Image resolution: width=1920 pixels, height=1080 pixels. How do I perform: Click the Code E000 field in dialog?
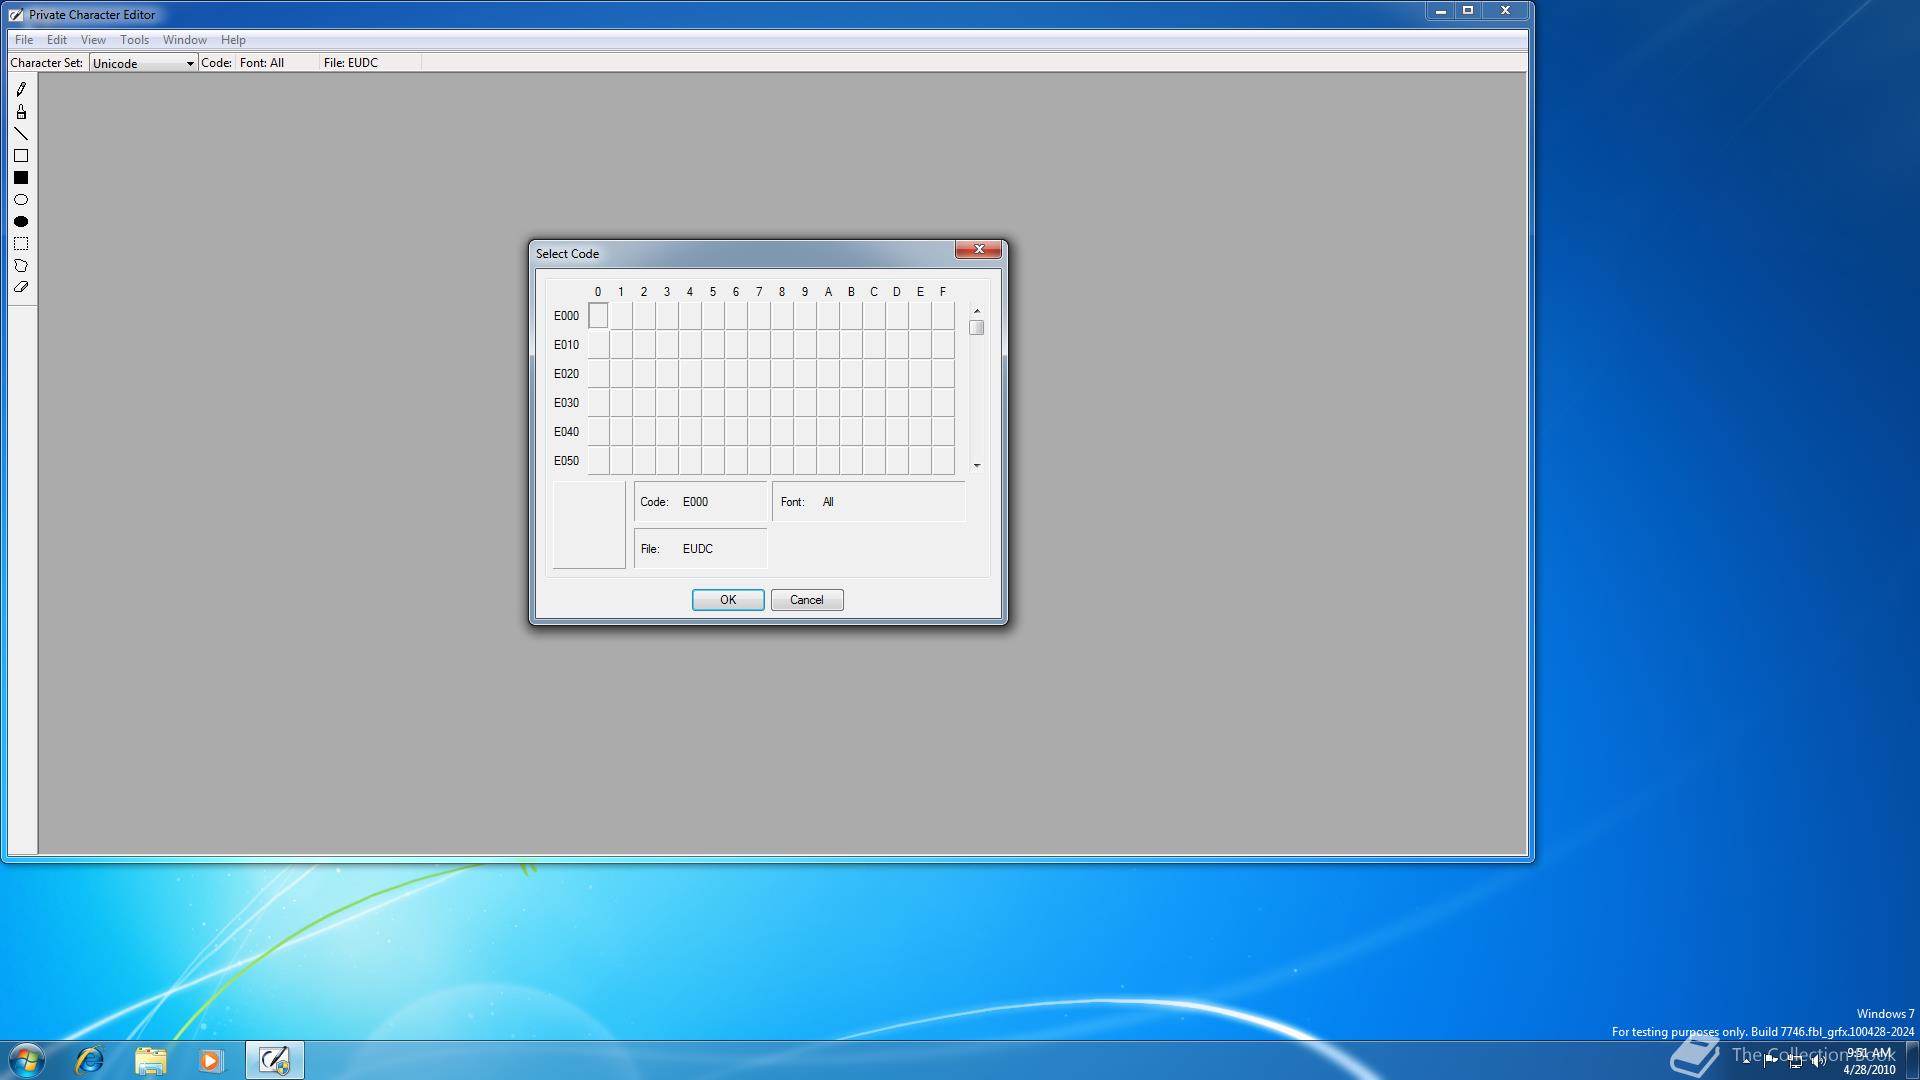(700, 502)
